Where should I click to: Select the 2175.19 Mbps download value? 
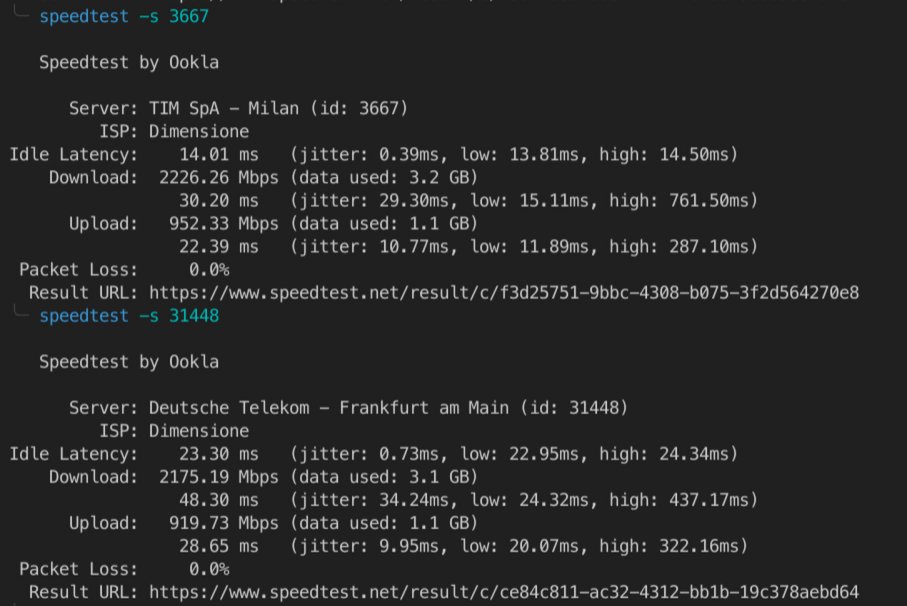pyautogui.click(x=220, y=477)
